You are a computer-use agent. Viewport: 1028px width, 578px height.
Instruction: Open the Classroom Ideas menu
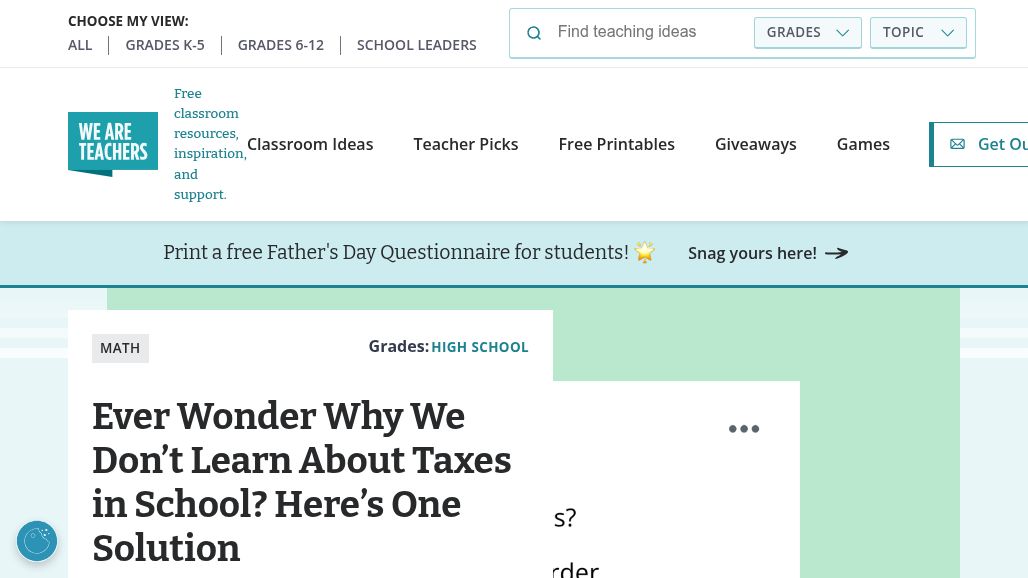(310, 144)
